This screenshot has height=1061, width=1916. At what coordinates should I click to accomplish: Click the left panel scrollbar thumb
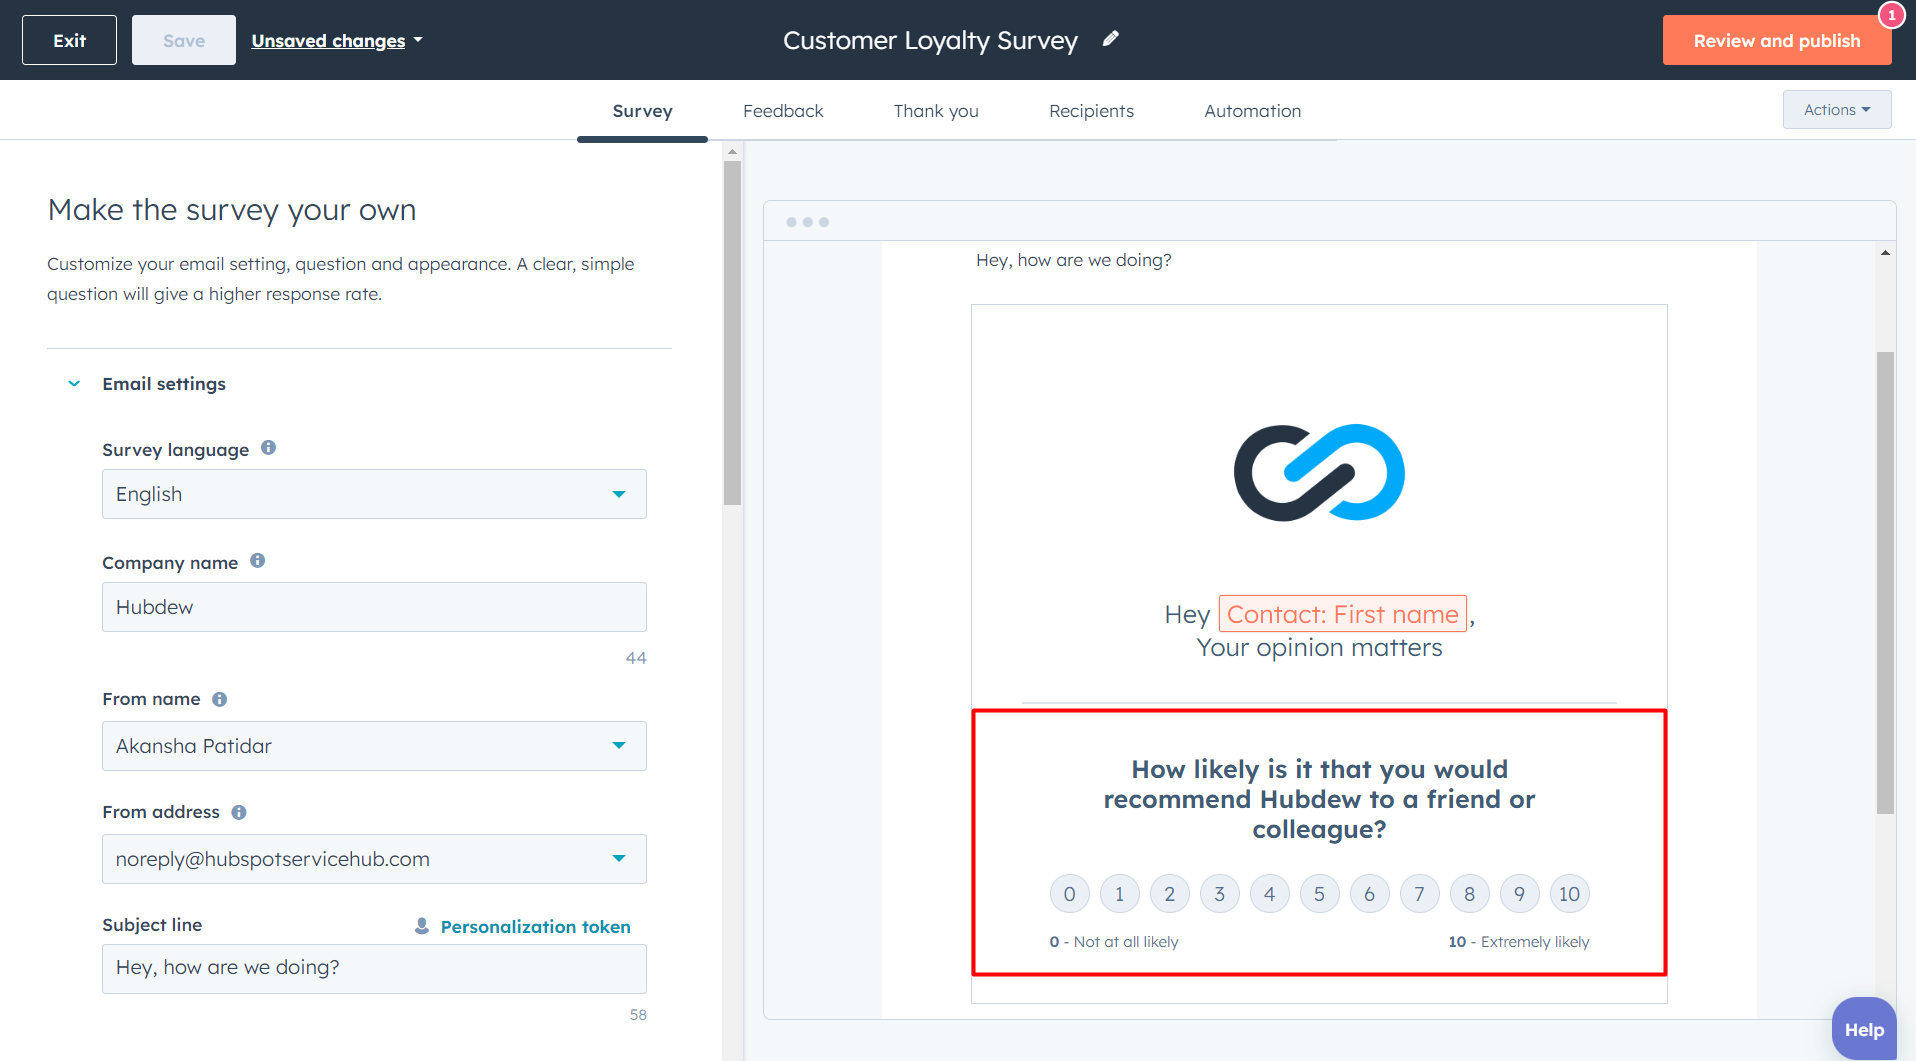point(732,333)
